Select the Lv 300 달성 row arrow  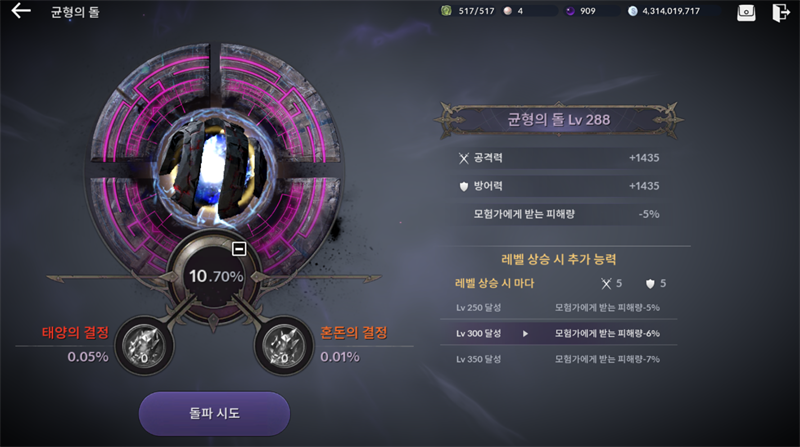tap(525, 334)
